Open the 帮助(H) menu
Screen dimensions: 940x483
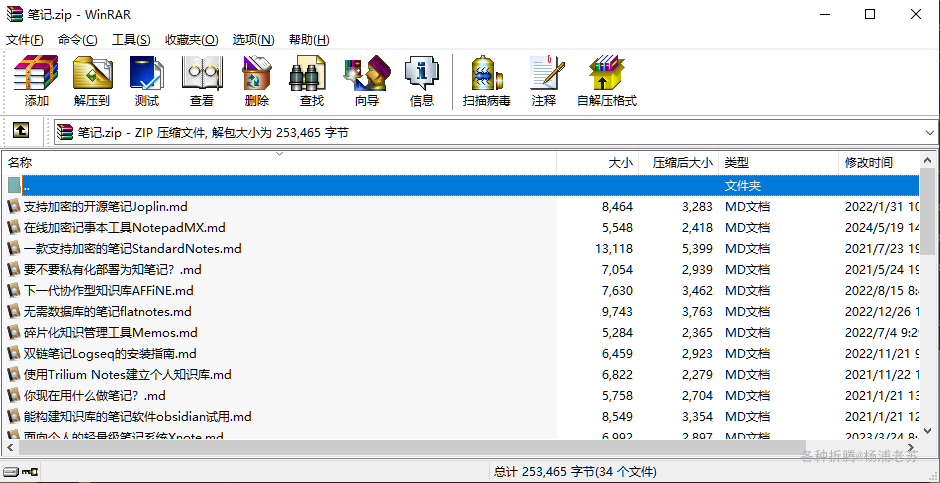309,40
